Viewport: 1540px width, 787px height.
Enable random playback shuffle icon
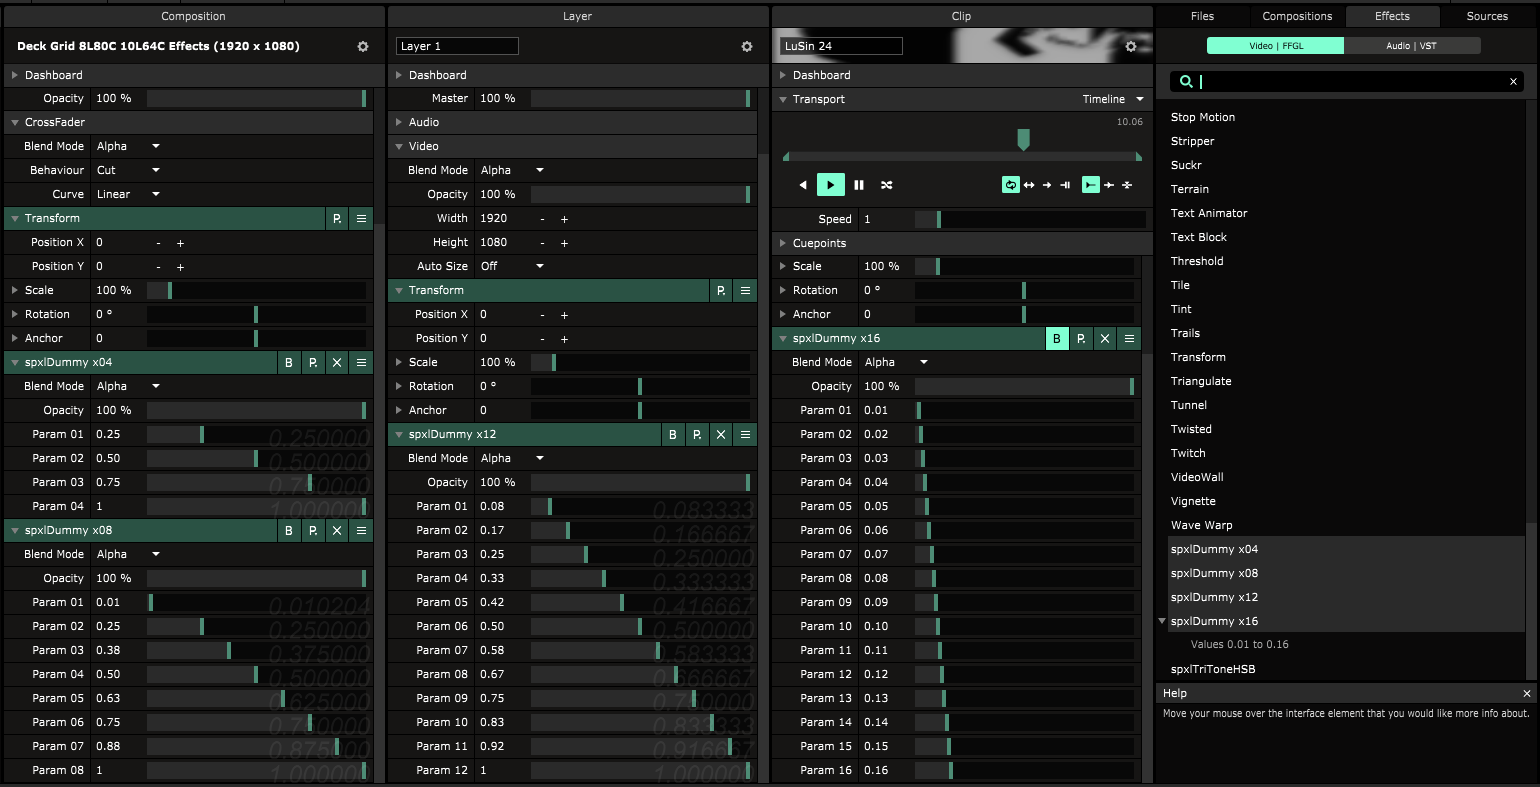[886, 185]
